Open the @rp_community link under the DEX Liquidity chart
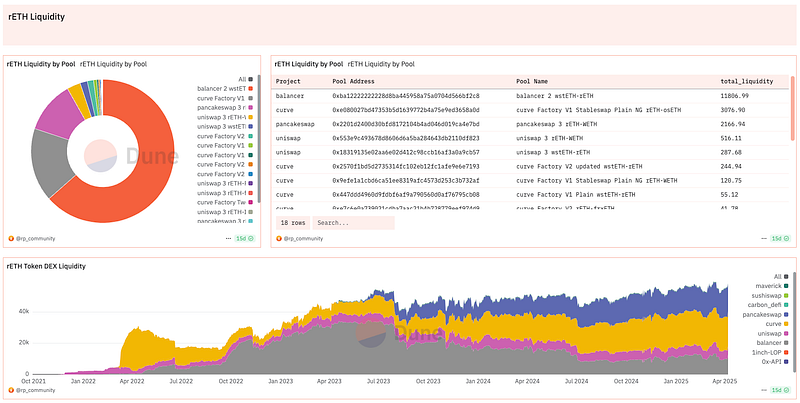This screenshot has width=800, height=403. coord(35,390)
